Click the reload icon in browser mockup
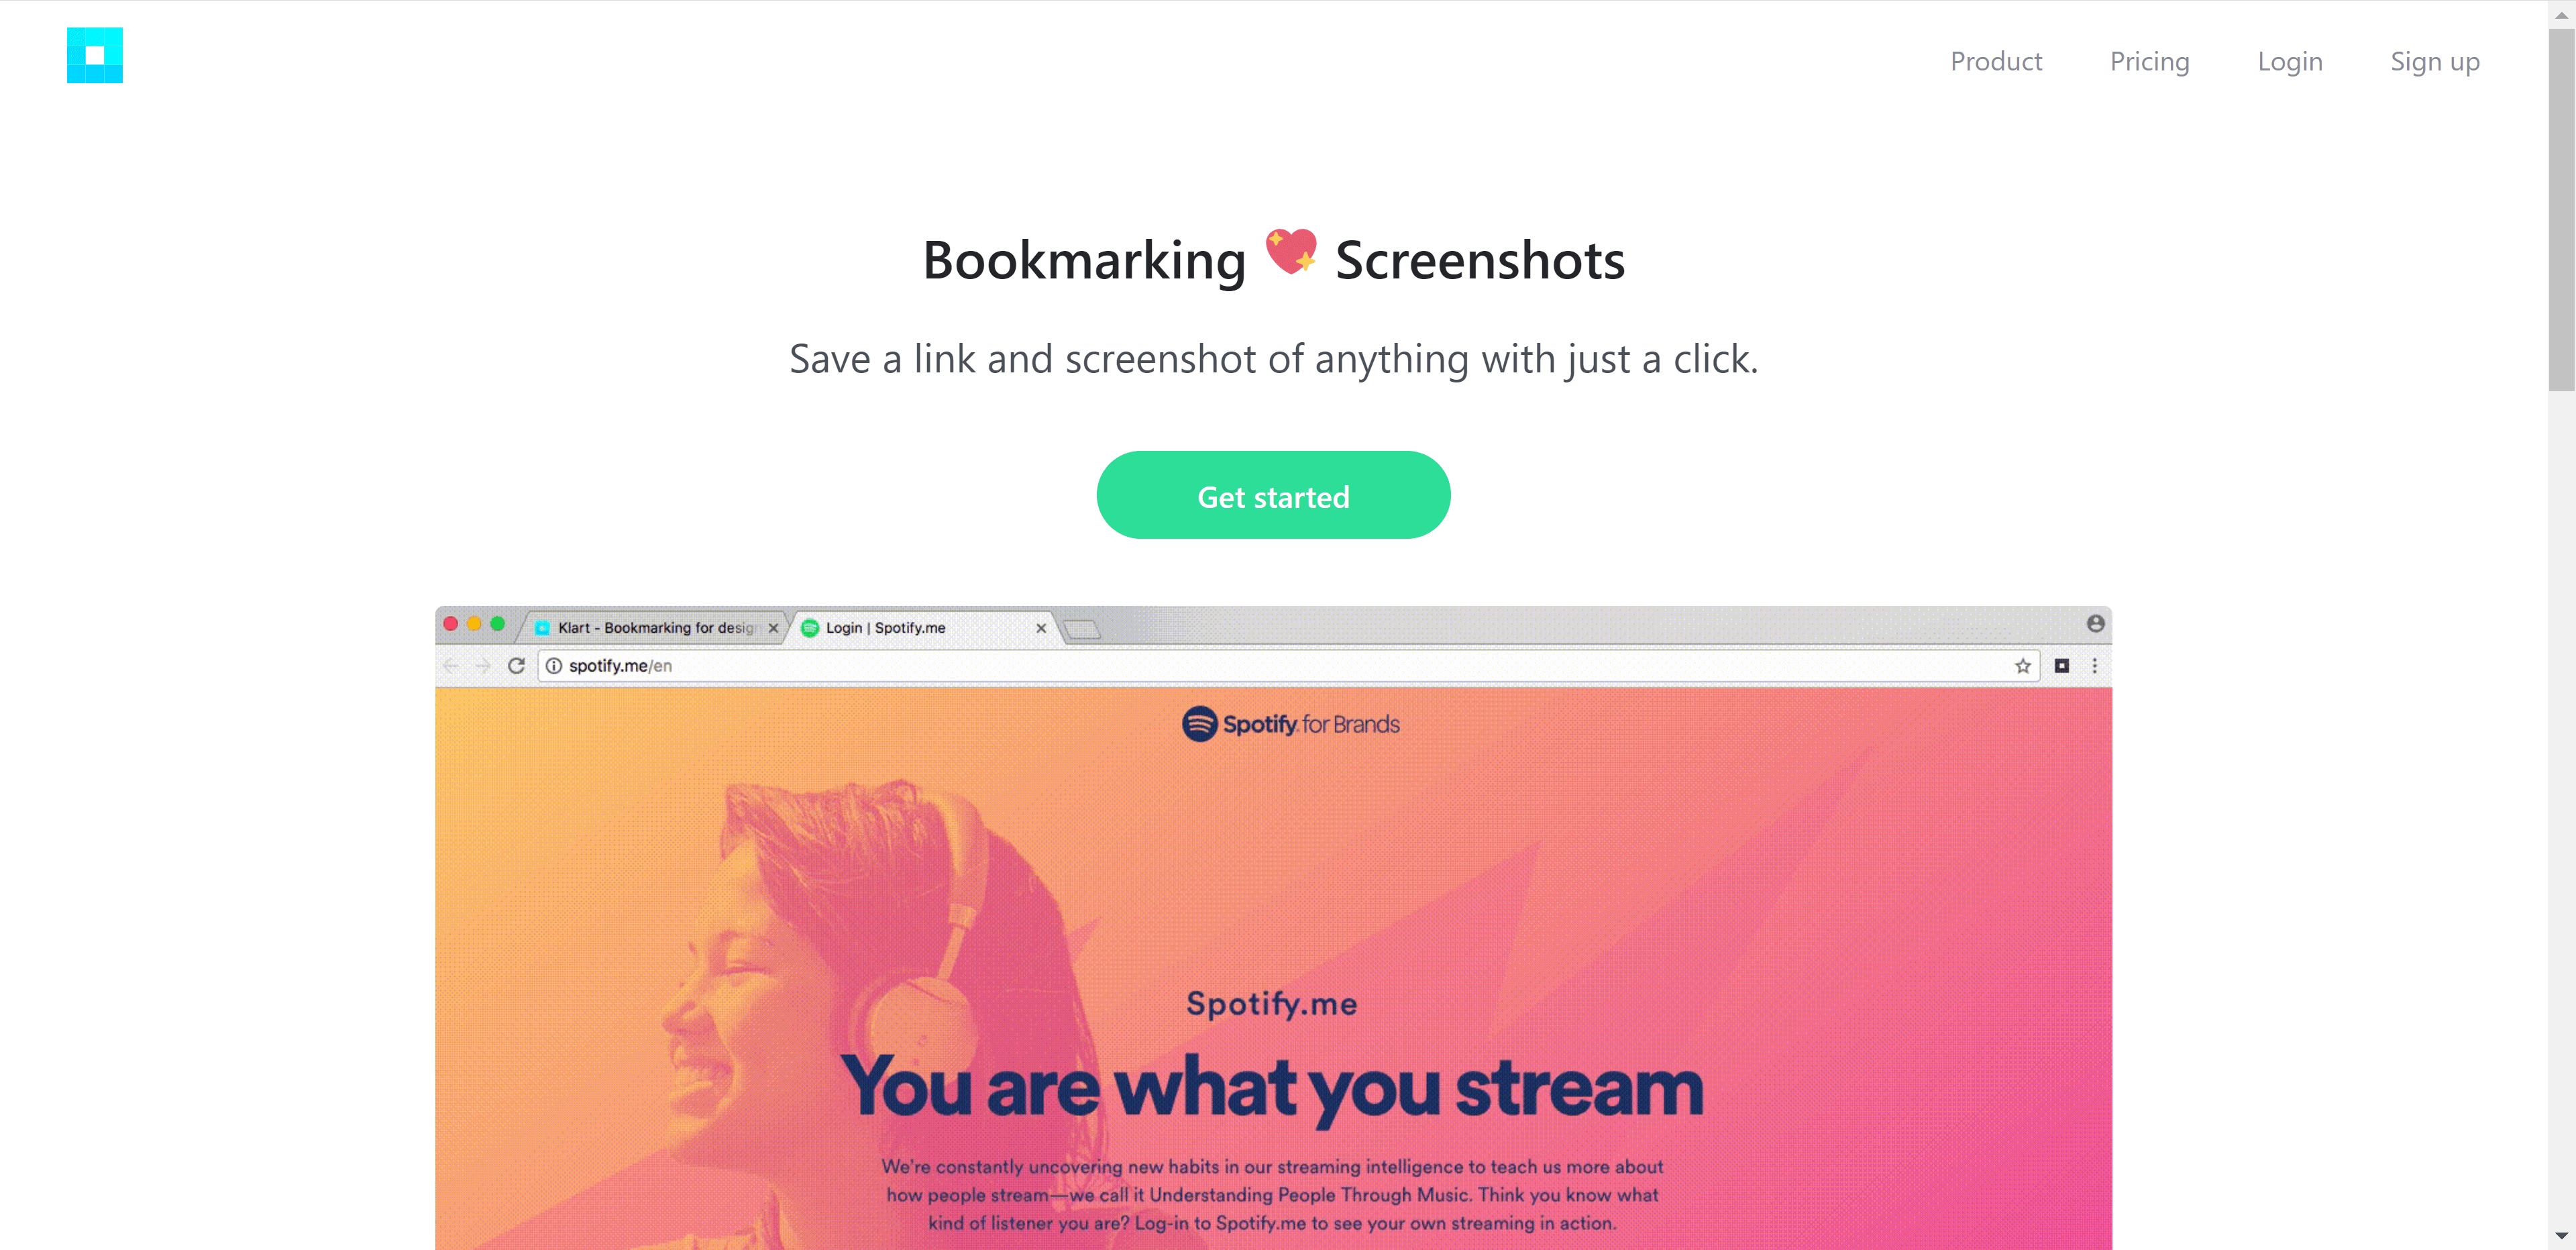The width and height of the screenshot is (2576, 1250). click(x=516, y=666)
